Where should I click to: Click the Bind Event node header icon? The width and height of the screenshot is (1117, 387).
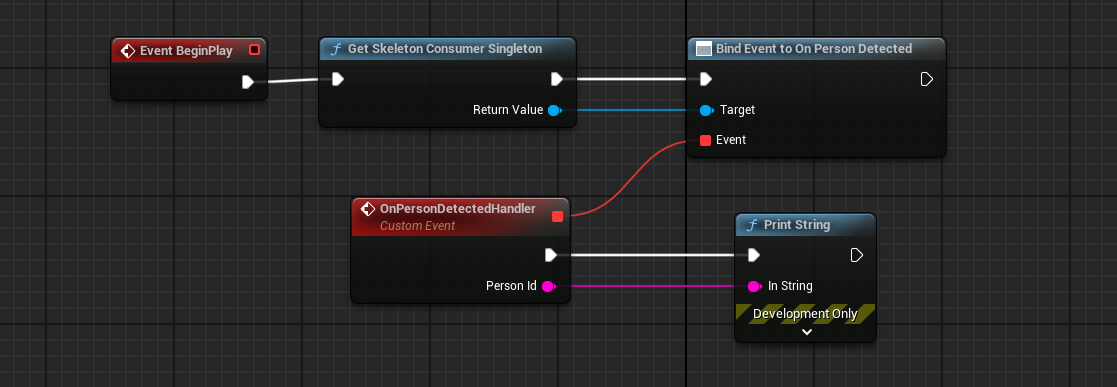click(703, 49)
